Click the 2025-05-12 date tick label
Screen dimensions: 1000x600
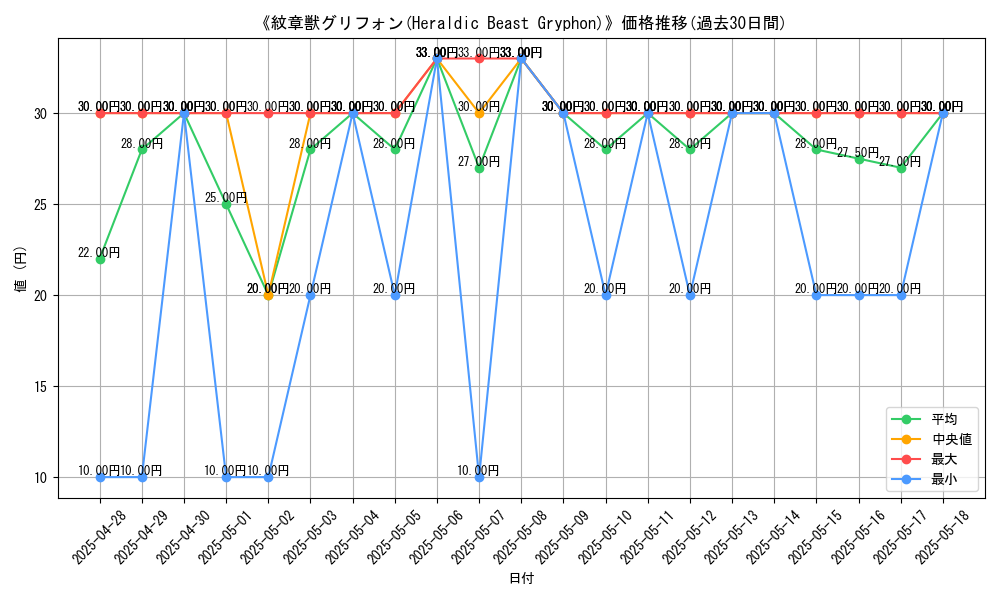pyautogui.click(x=688, y=537)
